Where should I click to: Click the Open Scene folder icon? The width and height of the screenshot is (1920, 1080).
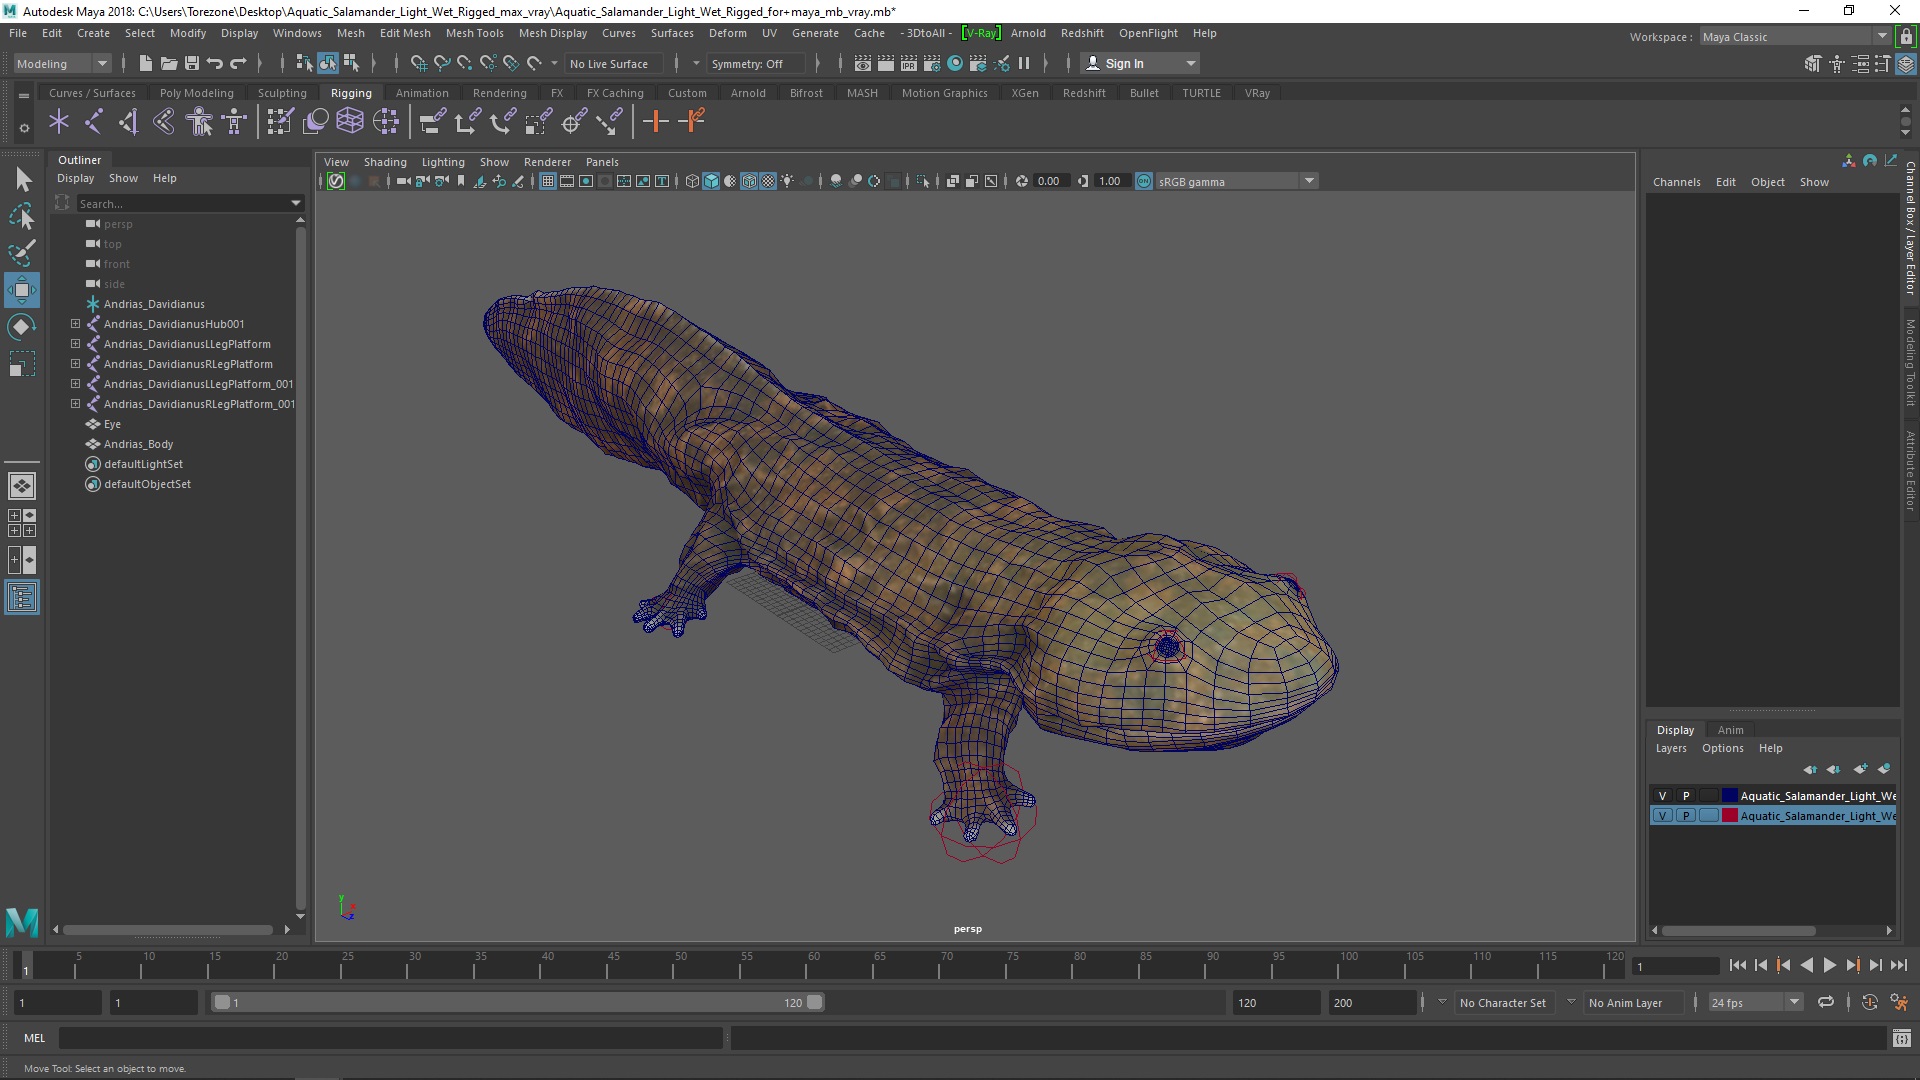pyautogui.click(x=169, y=63)
